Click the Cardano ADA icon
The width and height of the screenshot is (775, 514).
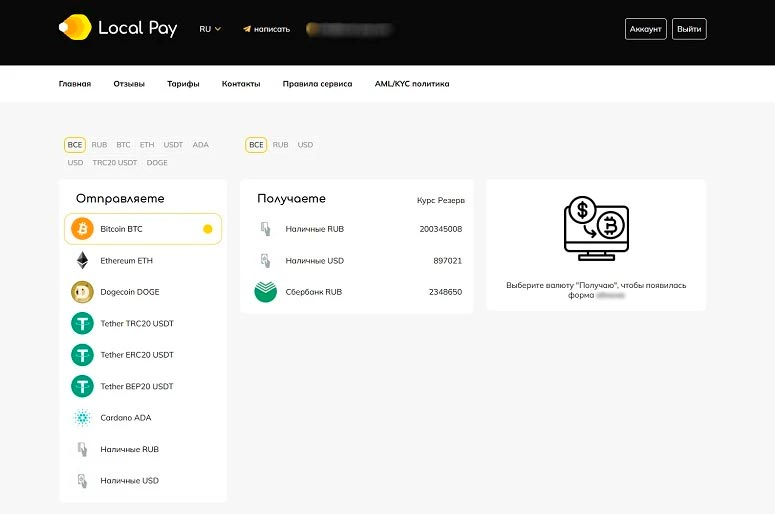point(82,418)
